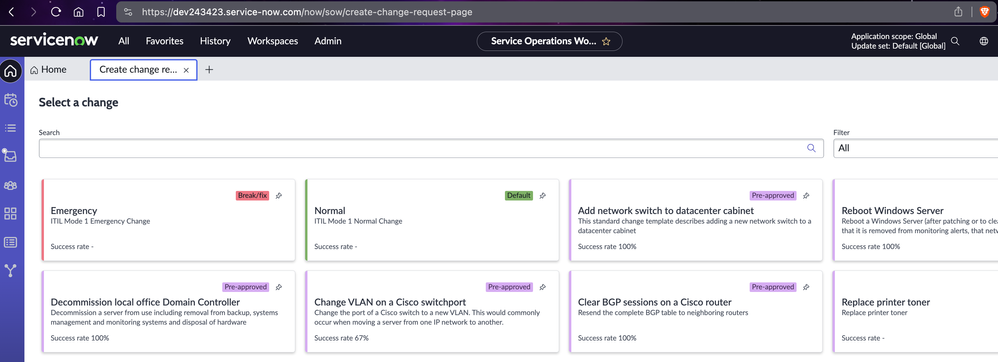Viewport: 998px width, 362px height.
Task: Click the green Default tag on Normal card
Action: (x=519, y=196)
